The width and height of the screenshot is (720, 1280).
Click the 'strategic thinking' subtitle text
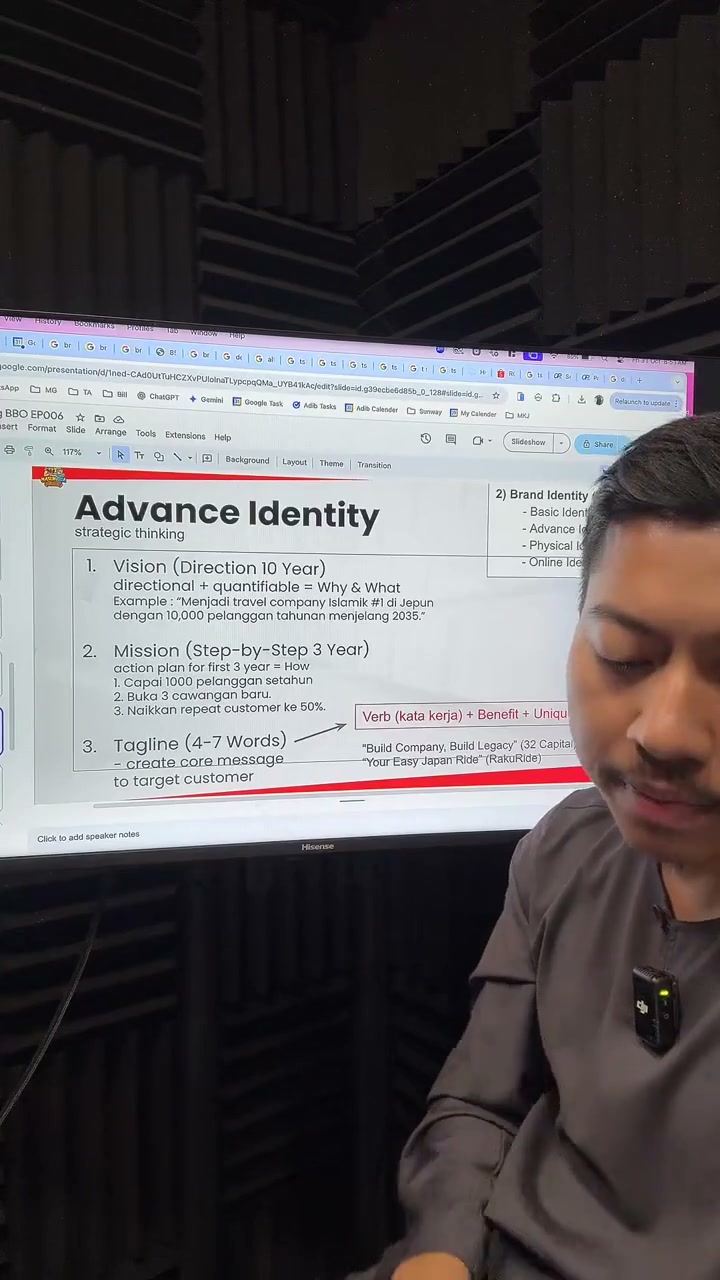[x=129, y=533]
